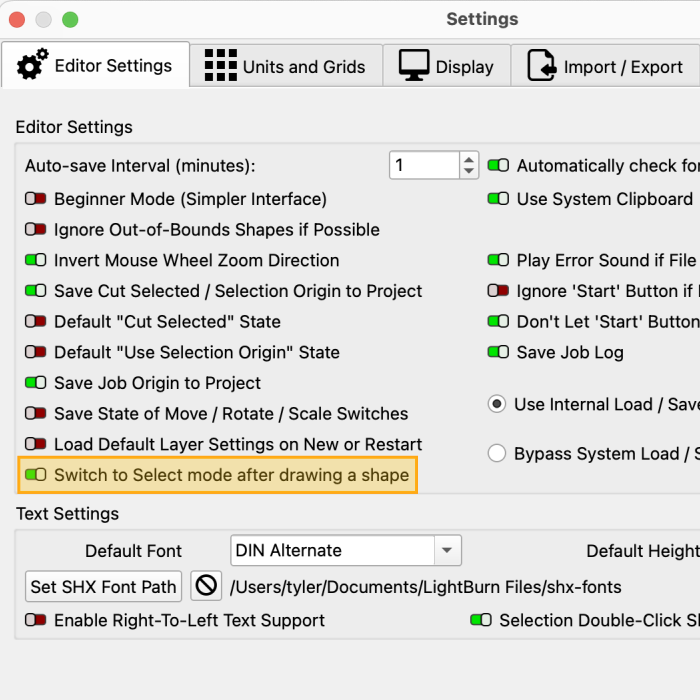The height and width of the screenshot is (700, 700).
Task: Click the grid icon for Units and Grids
Action: pos(220,66)
